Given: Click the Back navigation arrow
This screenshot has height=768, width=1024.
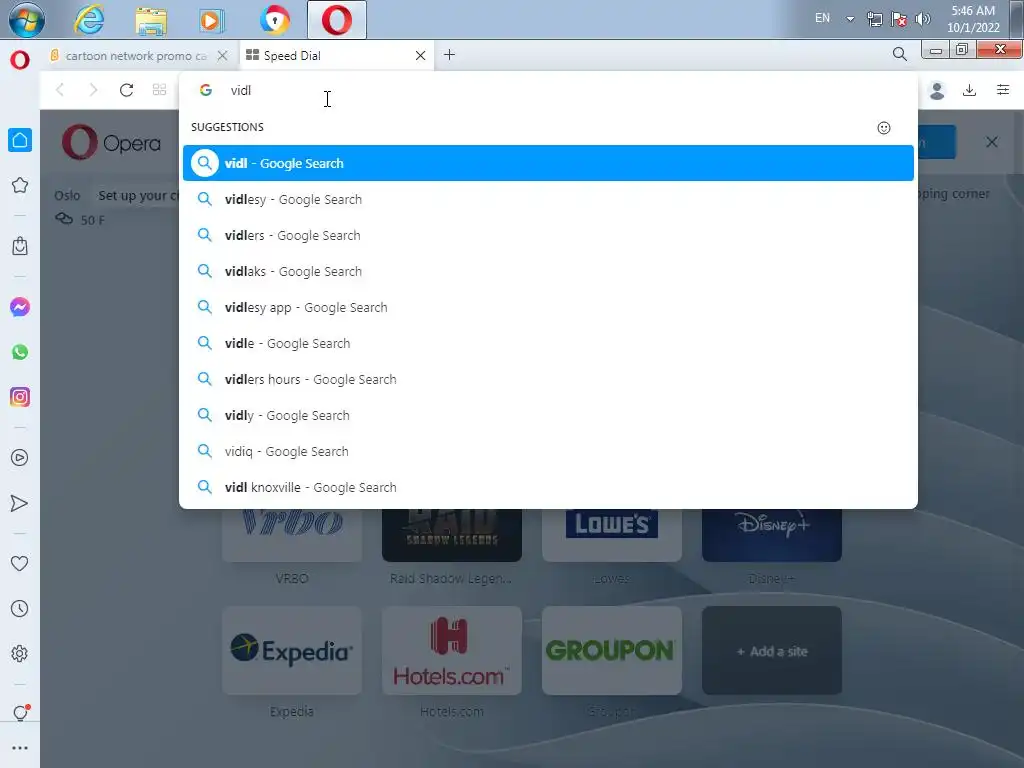Looking at the screenshot, I should click(x=60, y=90).
